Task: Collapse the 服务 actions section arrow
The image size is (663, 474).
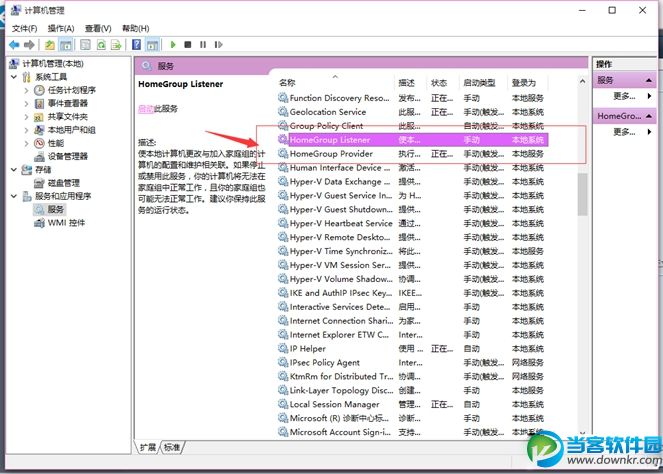Action: click(649, 80)
